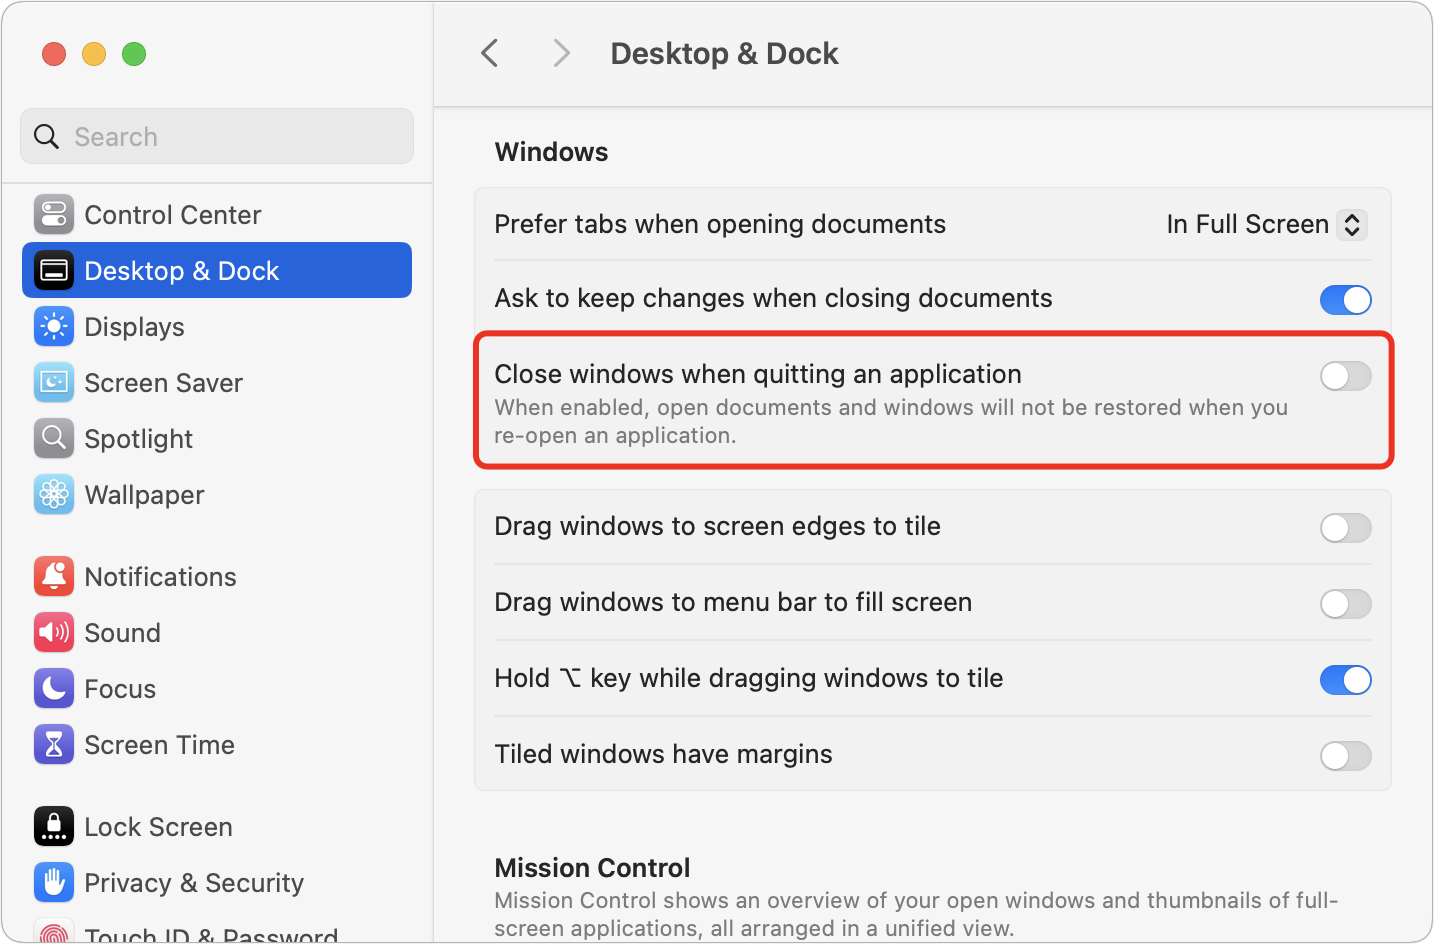This screenshot has width=1434, height=944.
Task: Go forward using the right chevron
Action: (561, 53)
